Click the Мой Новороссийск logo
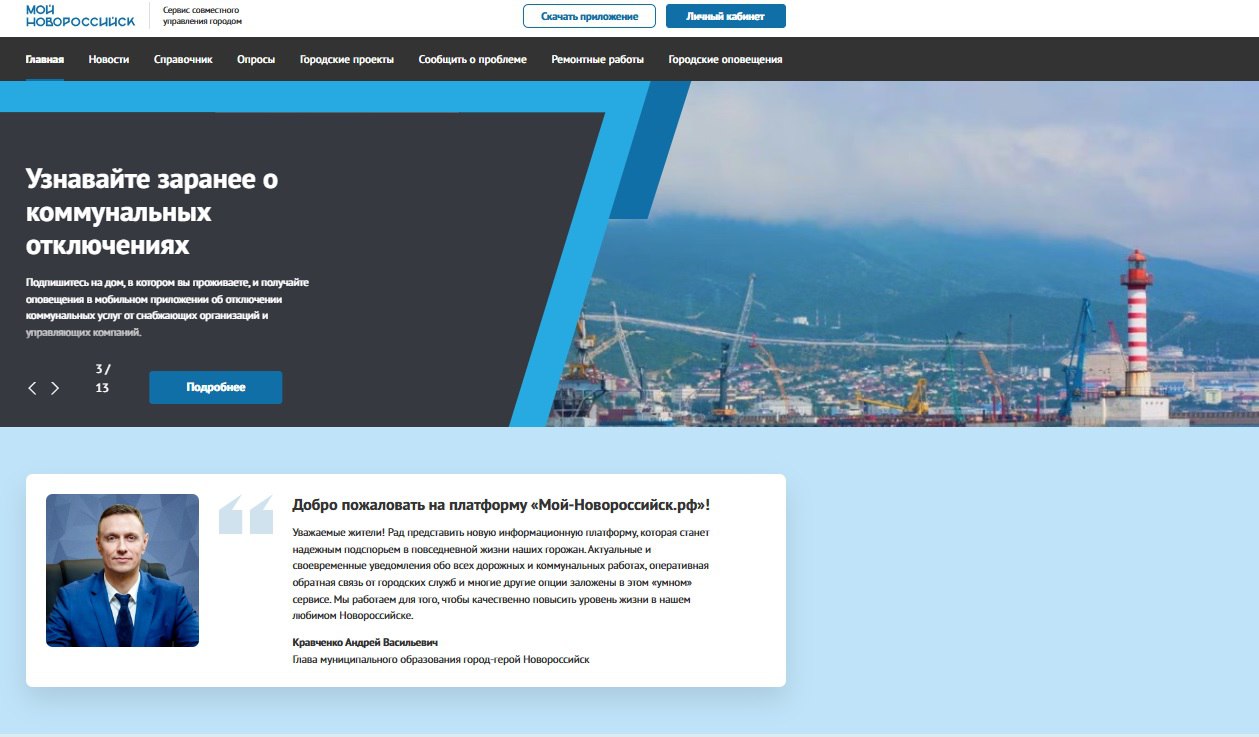Image resolution: width=1259 pixels, height=737 pixels. pos(80,15)
